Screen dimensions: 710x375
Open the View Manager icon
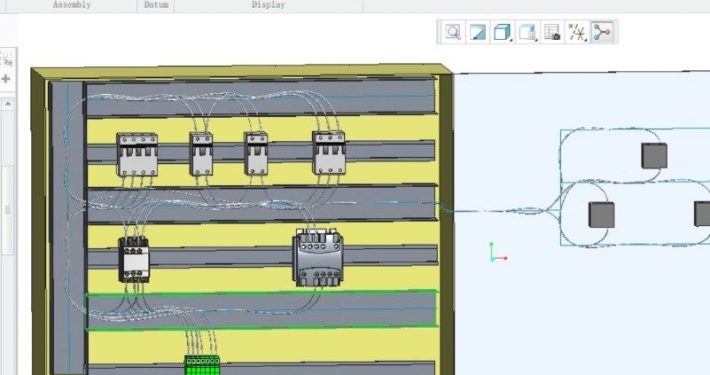coord(552,32)
